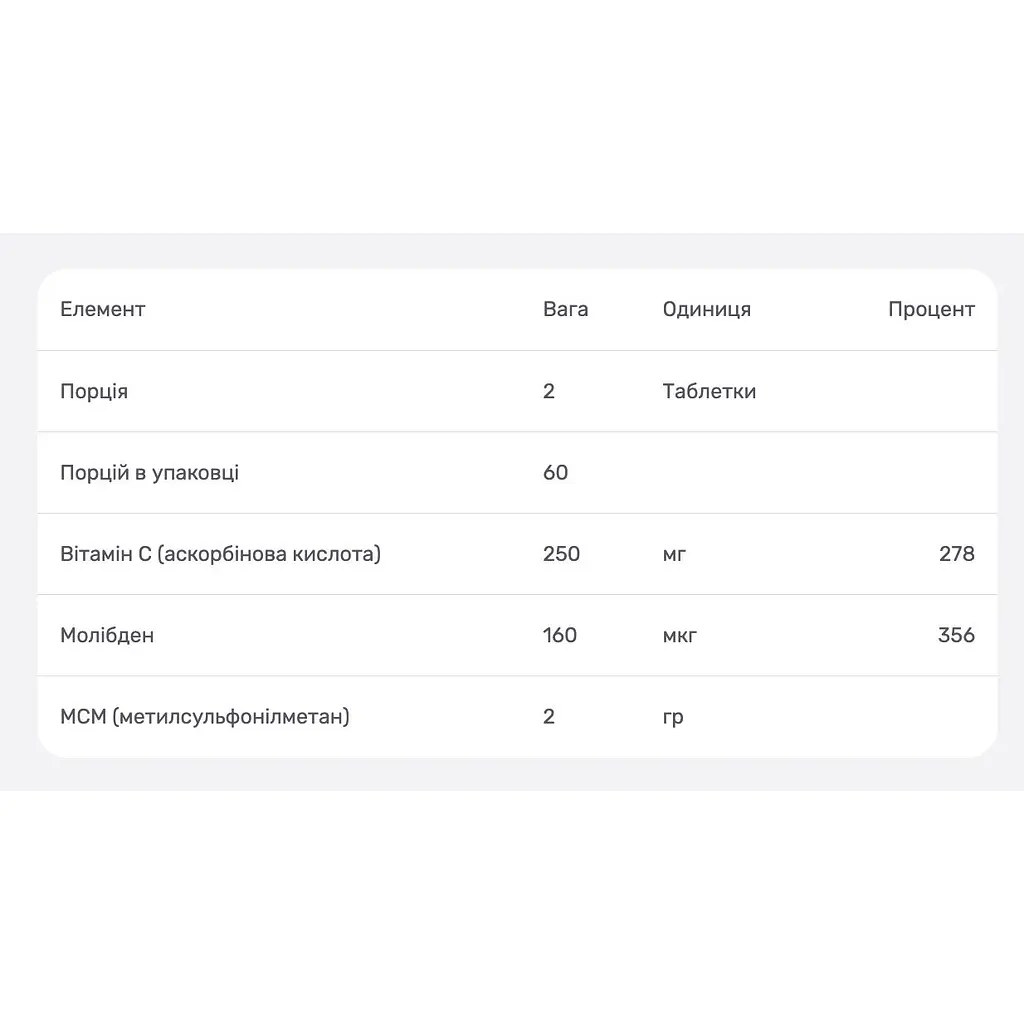Image resolution: width=1024 pixels, height=1024 pixels.
Task: Select the МСМ (метилсульфонілметан) label
Action: click(x=205, y=716)
